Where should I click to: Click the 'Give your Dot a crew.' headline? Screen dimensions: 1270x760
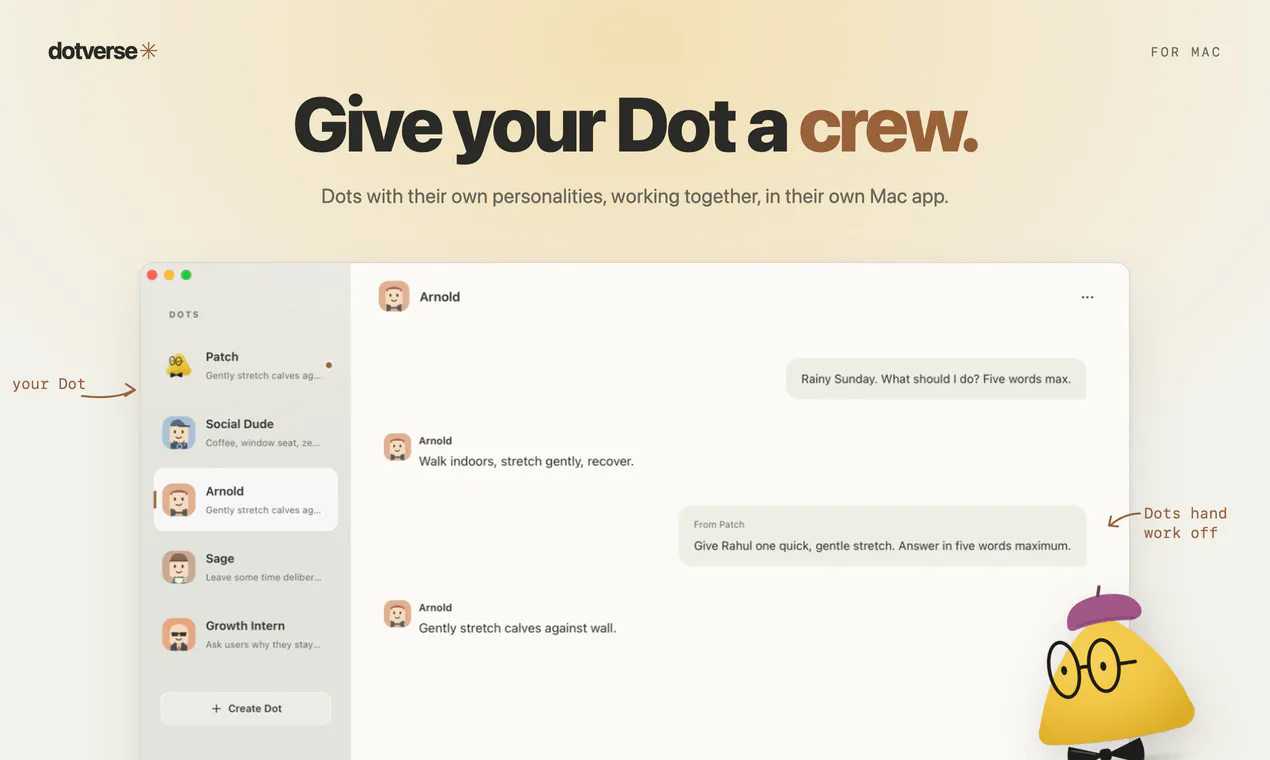click(x=635, y=126)
